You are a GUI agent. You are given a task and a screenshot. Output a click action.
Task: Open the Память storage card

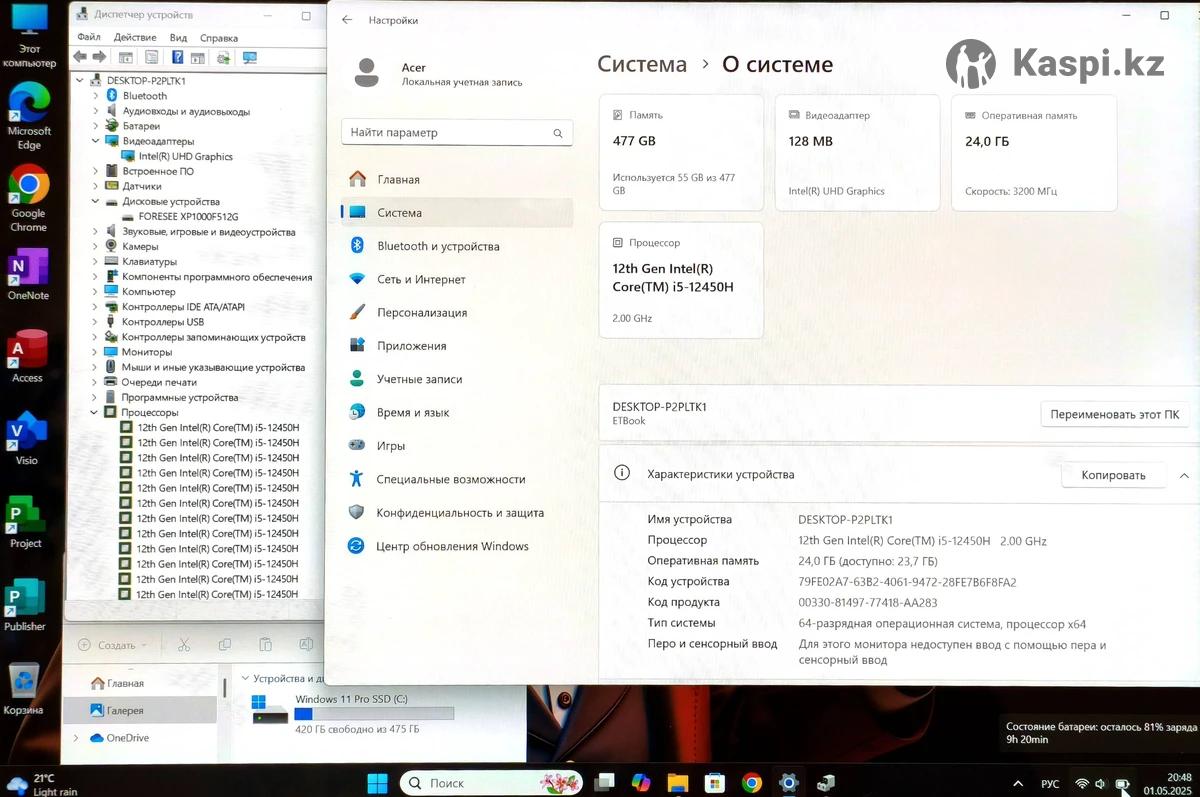pyautogui.click(x=681, y=153)
